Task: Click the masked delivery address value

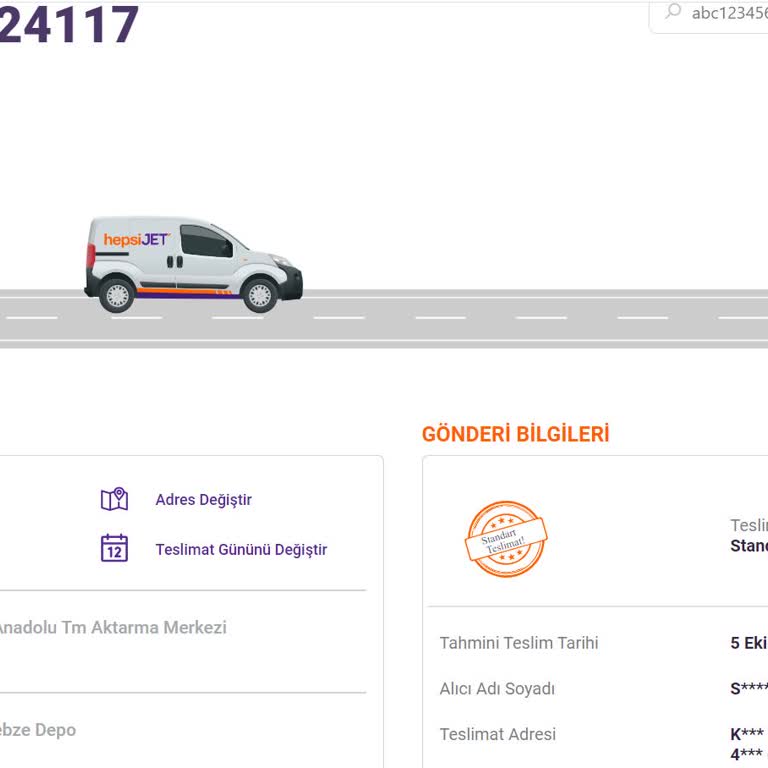Action: click(748, 744)
